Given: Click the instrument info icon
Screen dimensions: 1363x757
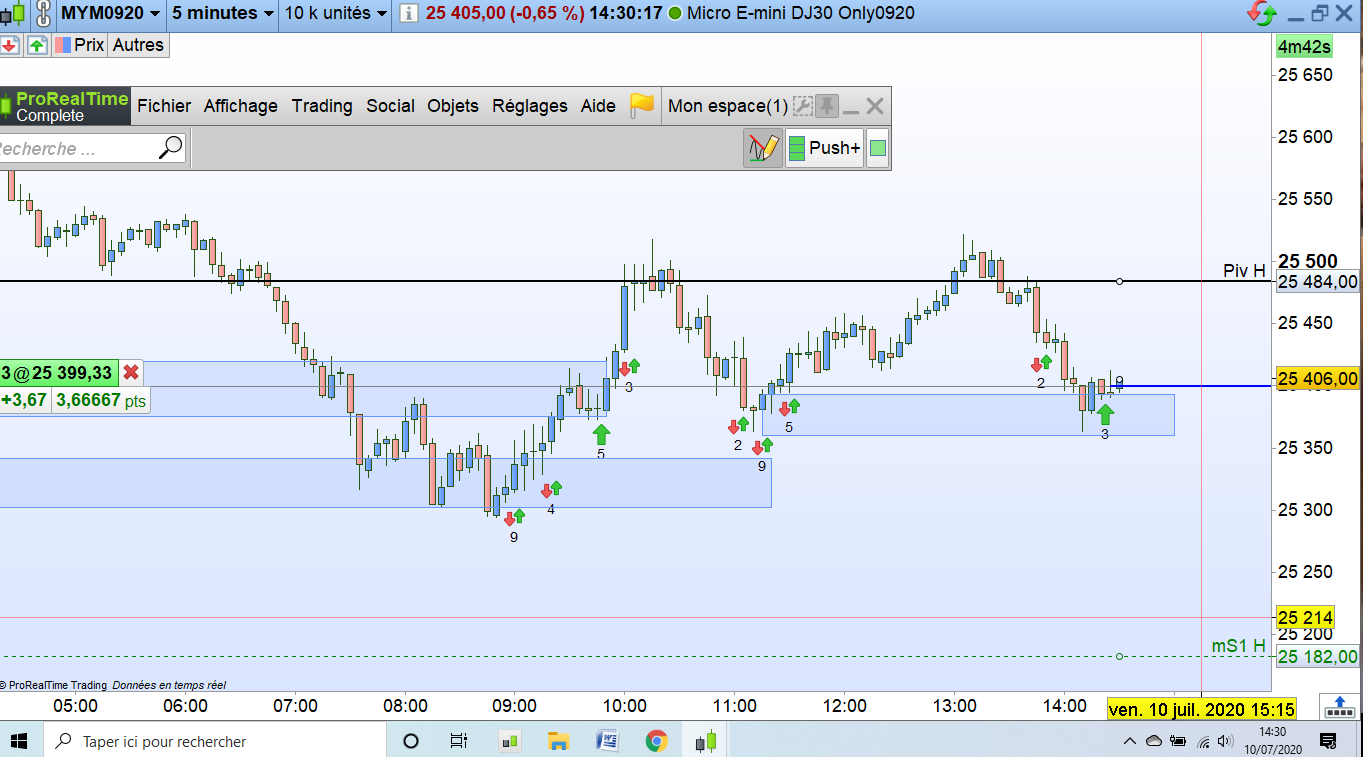Looking at the screenshot, I should tap(409, 14).
